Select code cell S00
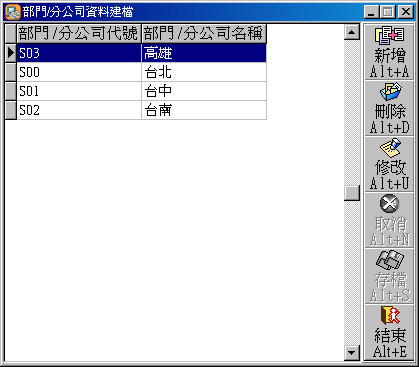 (79, 72)
